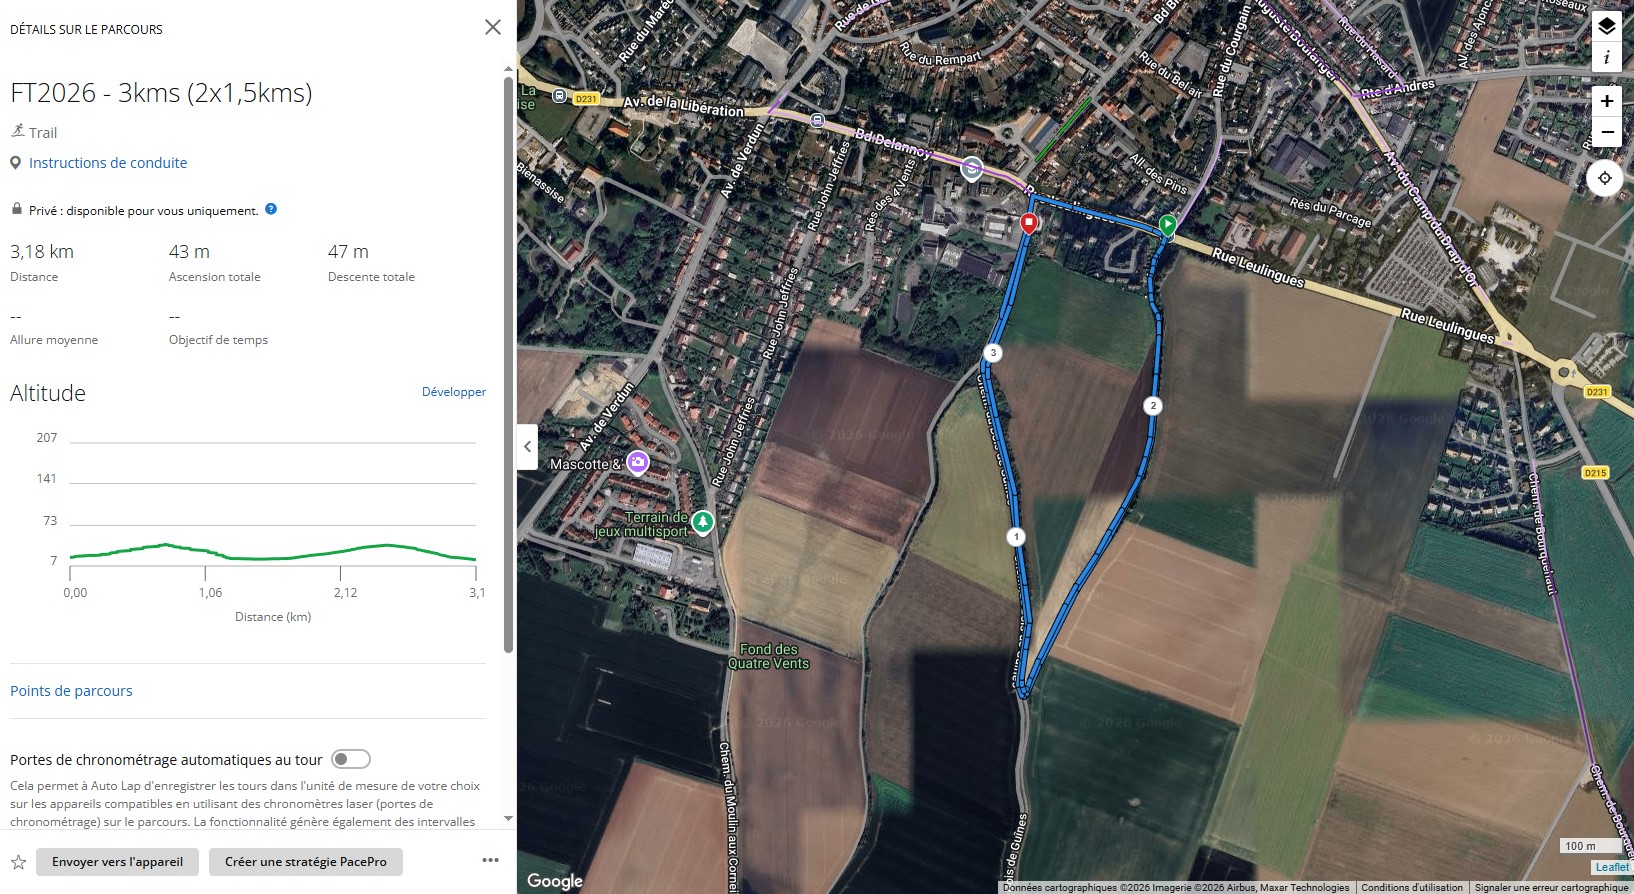Image resolution: width=1634 pixels, height=894 pixels.
Task: Close the course details panel
Action: 493,27
